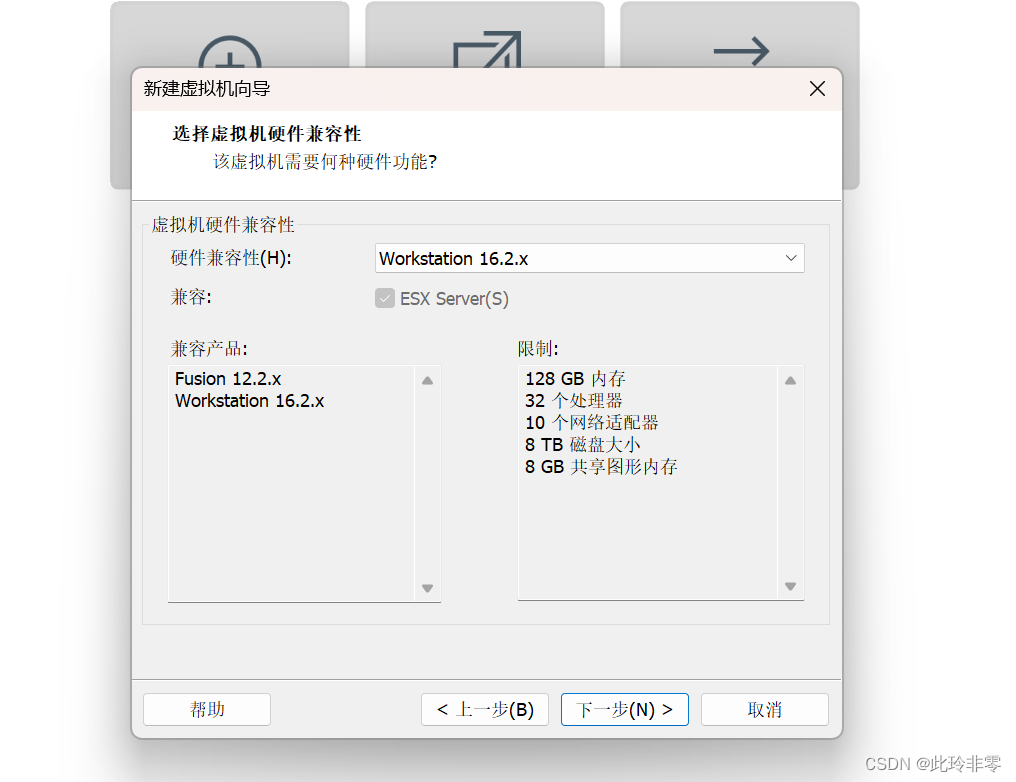The height and width of the screenshot is (782, 1016).
Task: Select the 128 GB 内存 limitation entry
Action: click(575, 378)
